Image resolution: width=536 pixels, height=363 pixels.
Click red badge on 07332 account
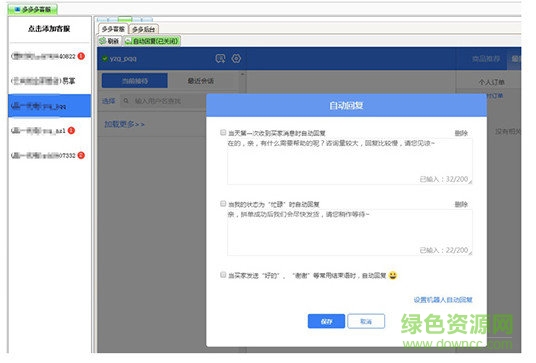(x=81, y=156)
